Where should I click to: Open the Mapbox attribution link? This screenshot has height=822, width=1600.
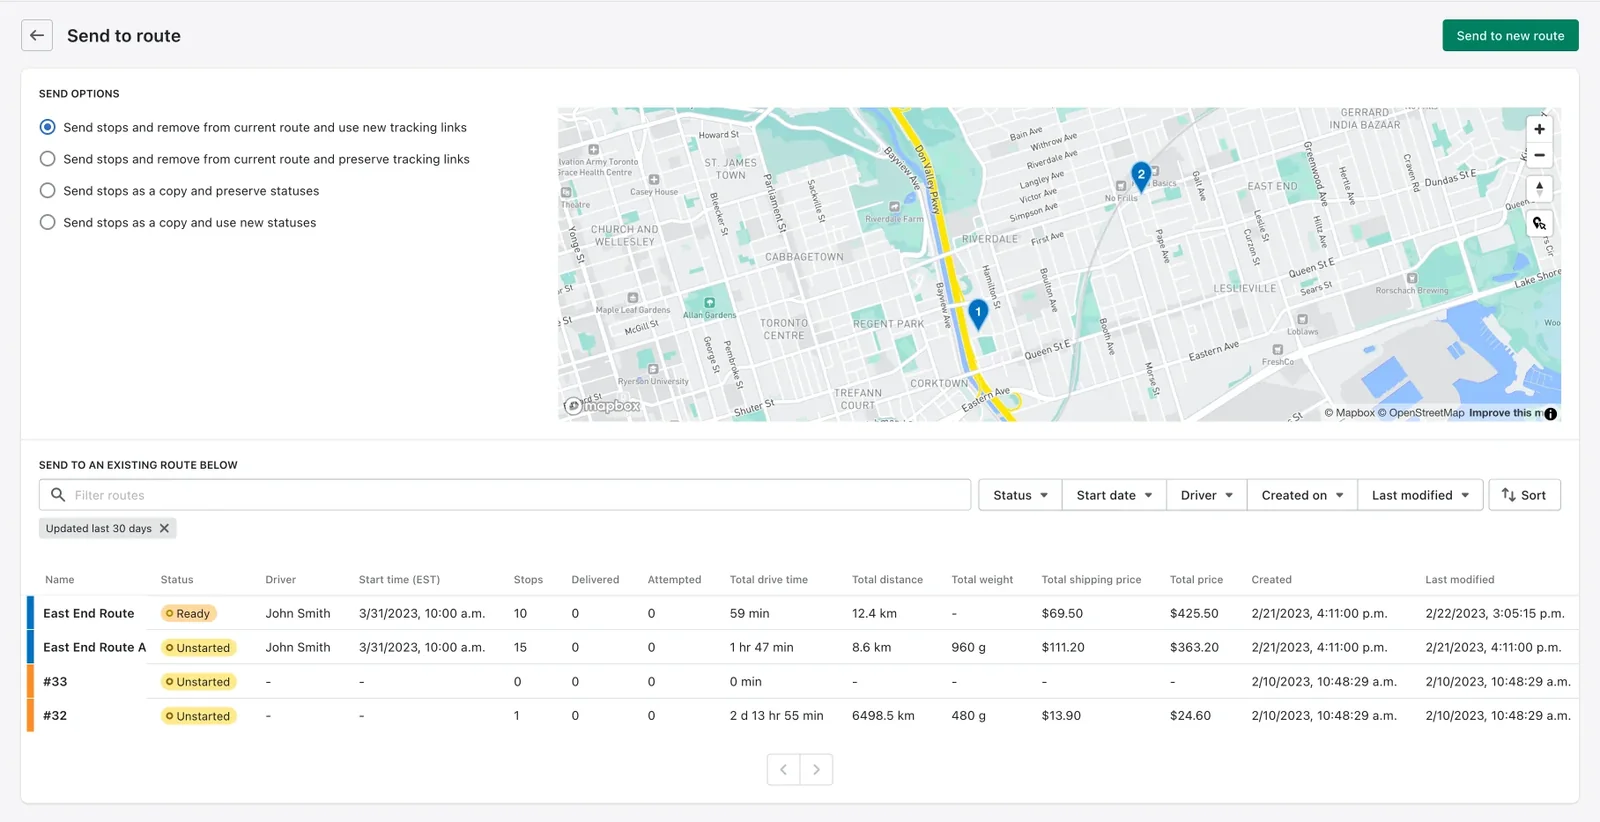(1350, 413)
